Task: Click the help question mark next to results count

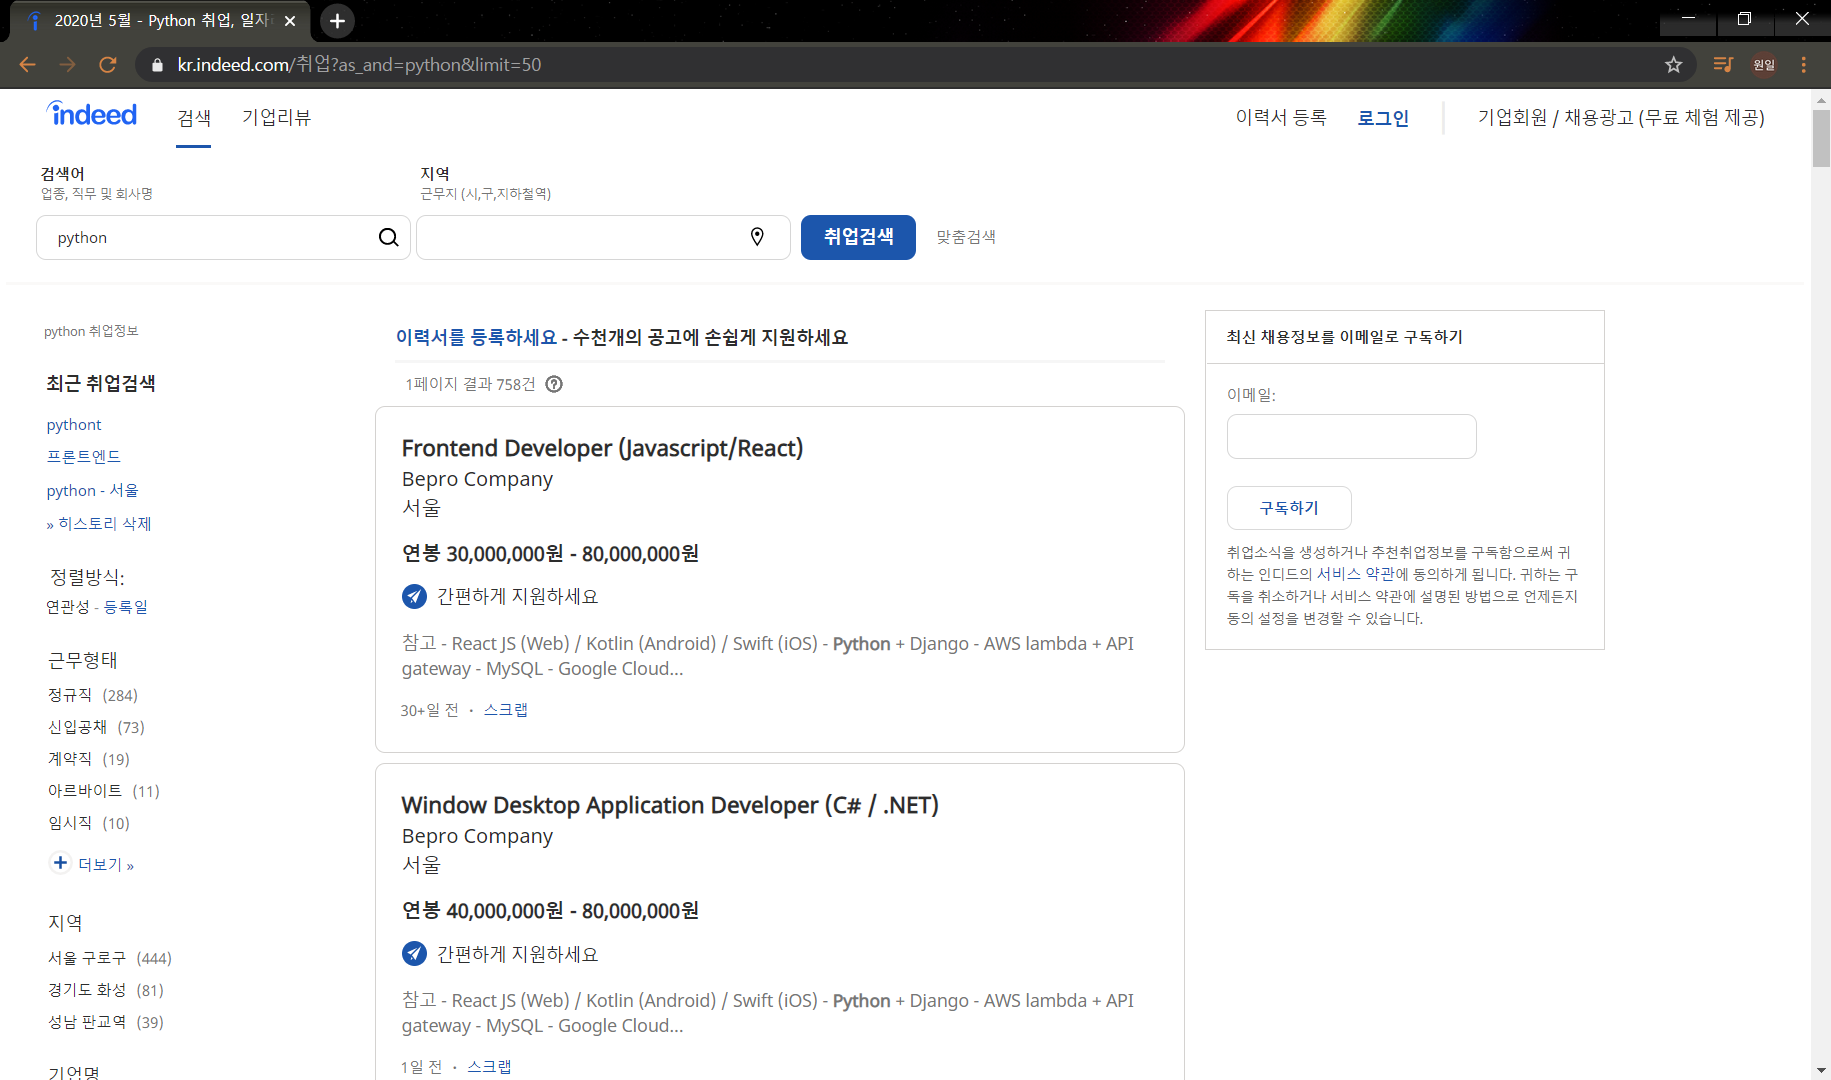Action: click(x=554, y=384)
